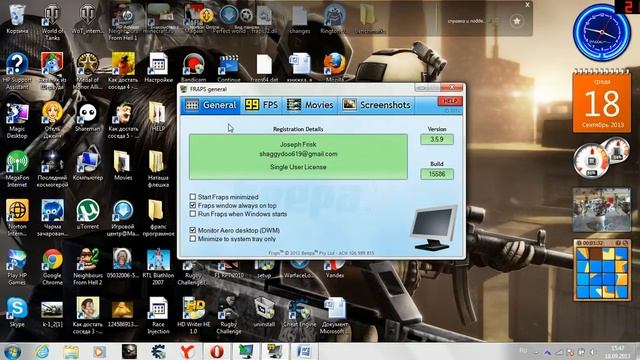Viewport: 640px width, 360px height.
Task: Select the Компьютер desktop icon
Action: [87, 166]
